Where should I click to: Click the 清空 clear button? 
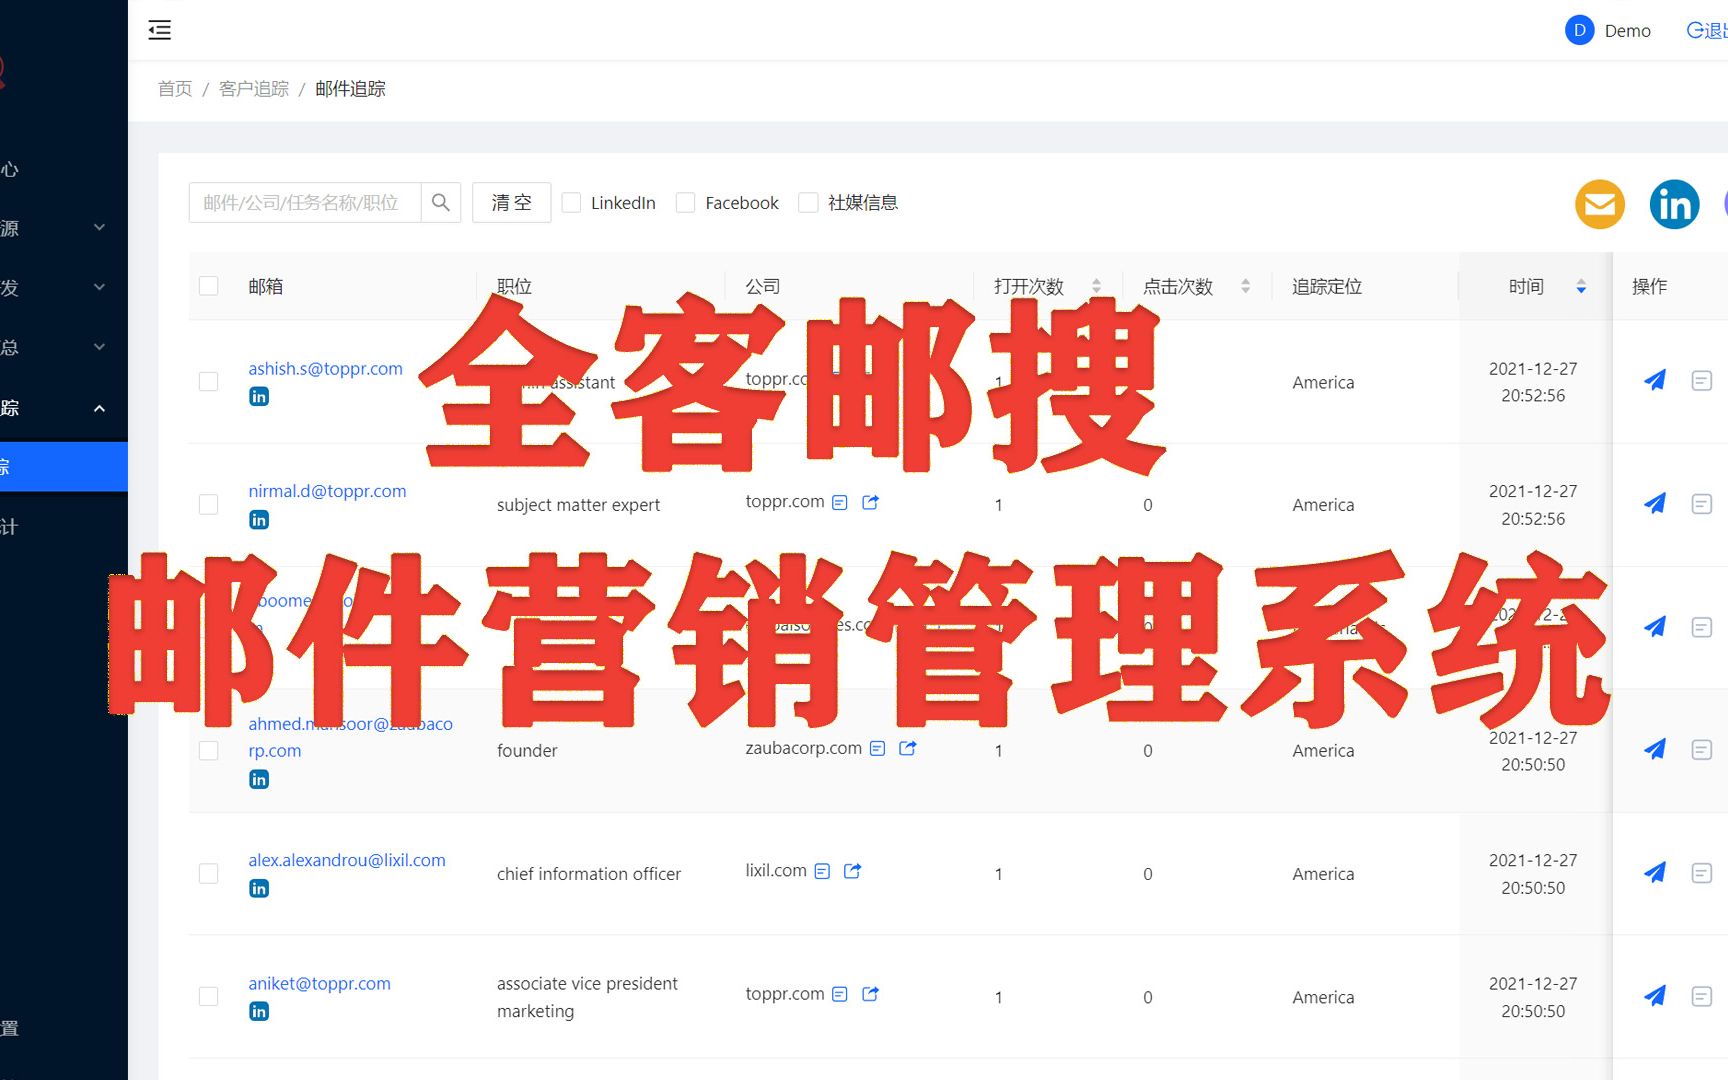[x=511, y=202]
